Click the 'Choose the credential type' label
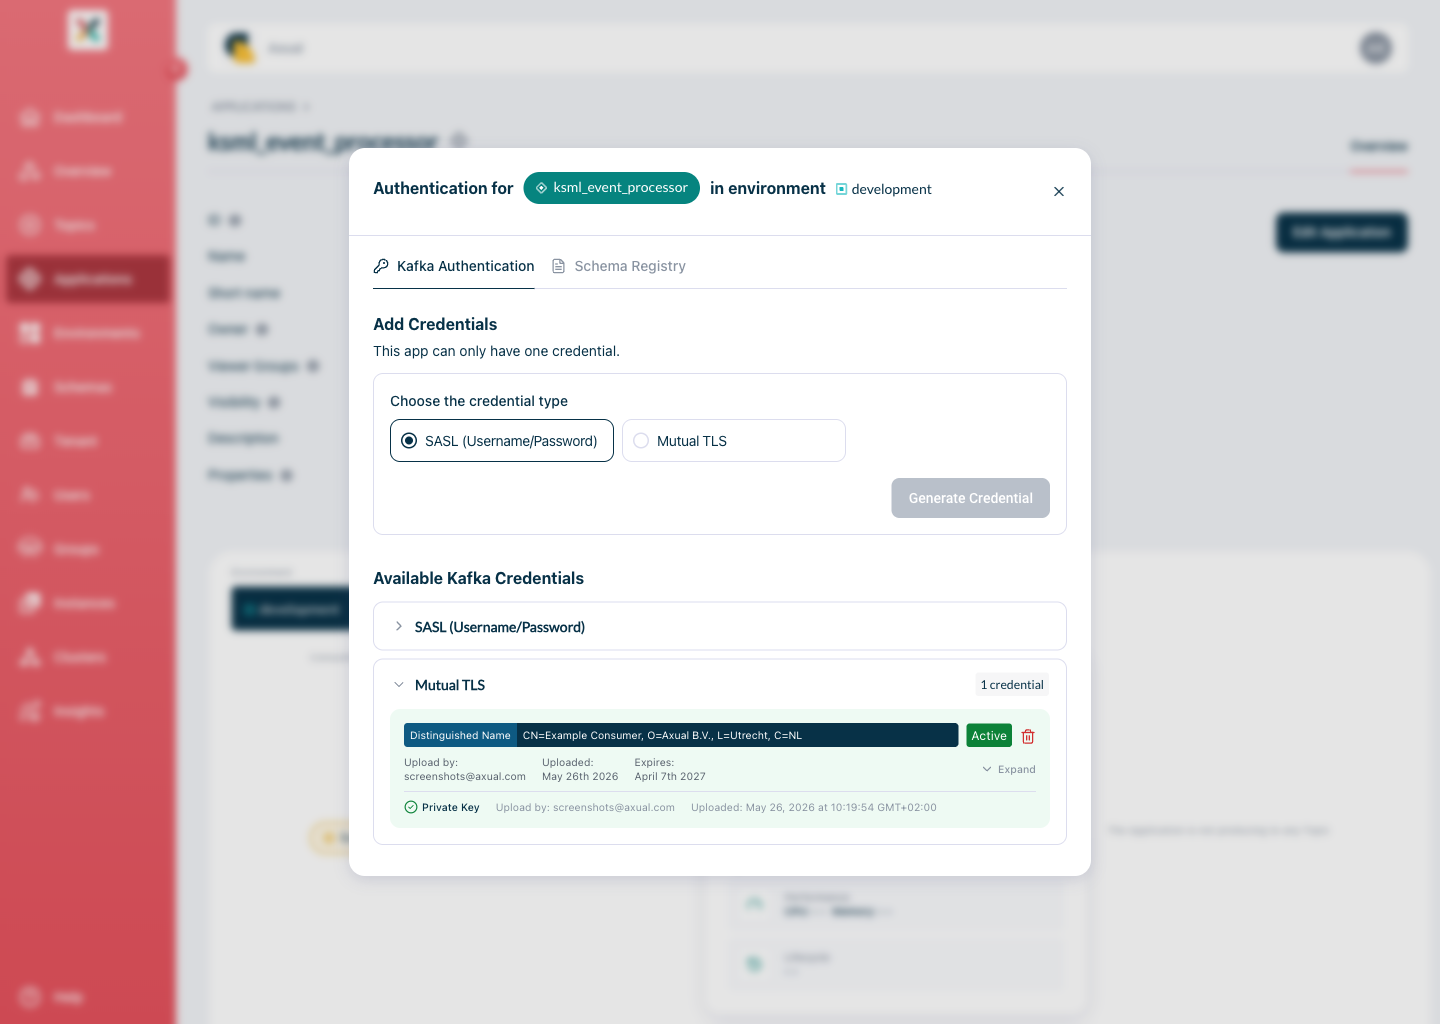Image resolution: width=1440 pixels, height=1024 pixels. coord(479,401)
